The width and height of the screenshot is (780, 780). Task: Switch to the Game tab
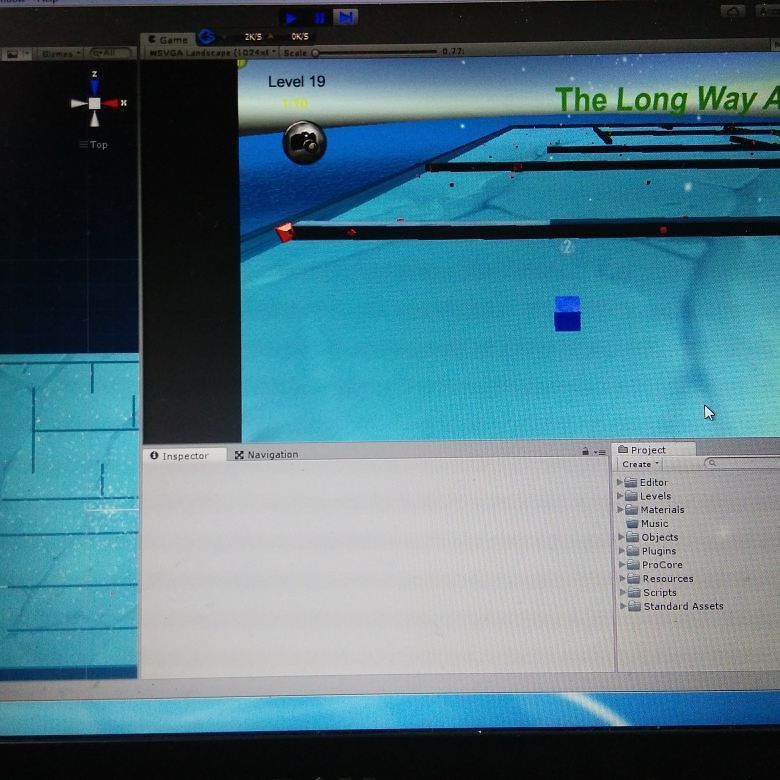[168, 39]
